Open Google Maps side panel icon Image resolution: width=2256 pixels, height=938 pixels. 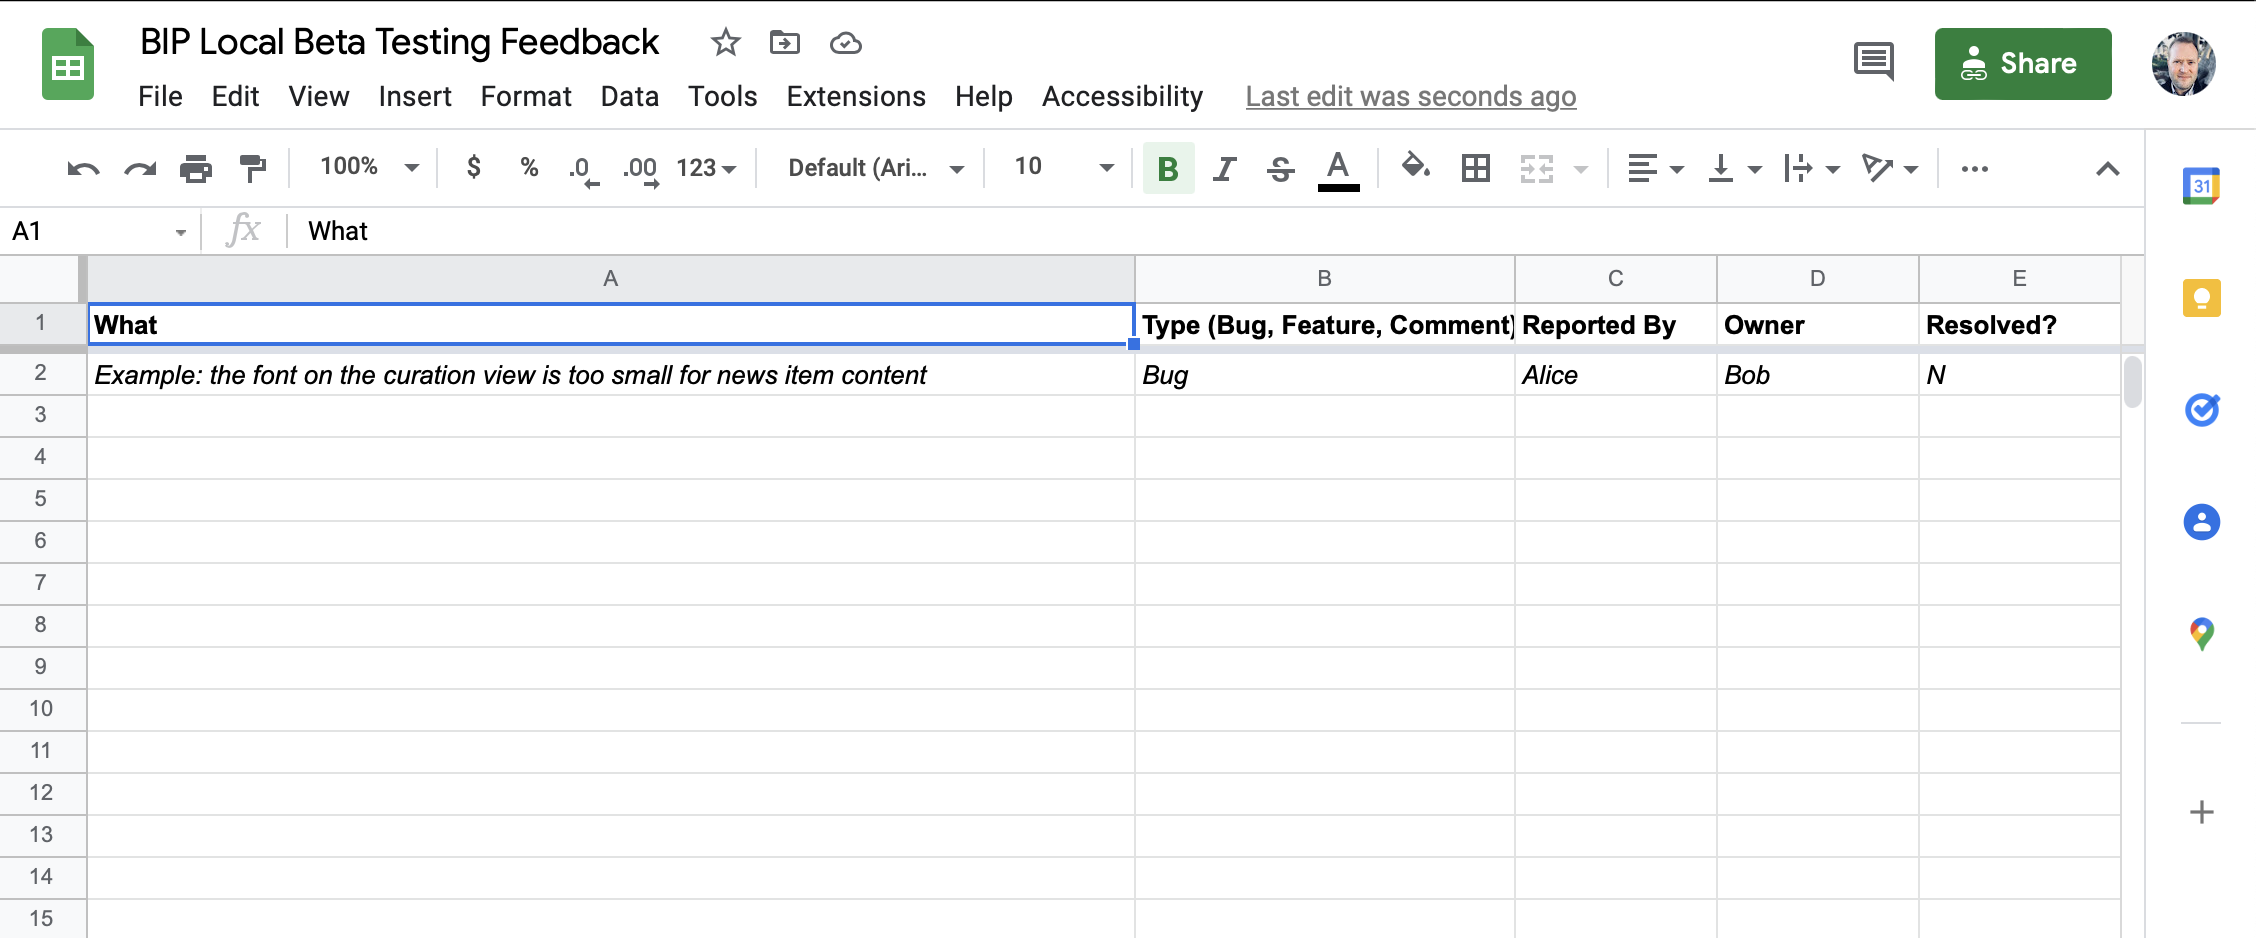click(x=2201, y=633)
